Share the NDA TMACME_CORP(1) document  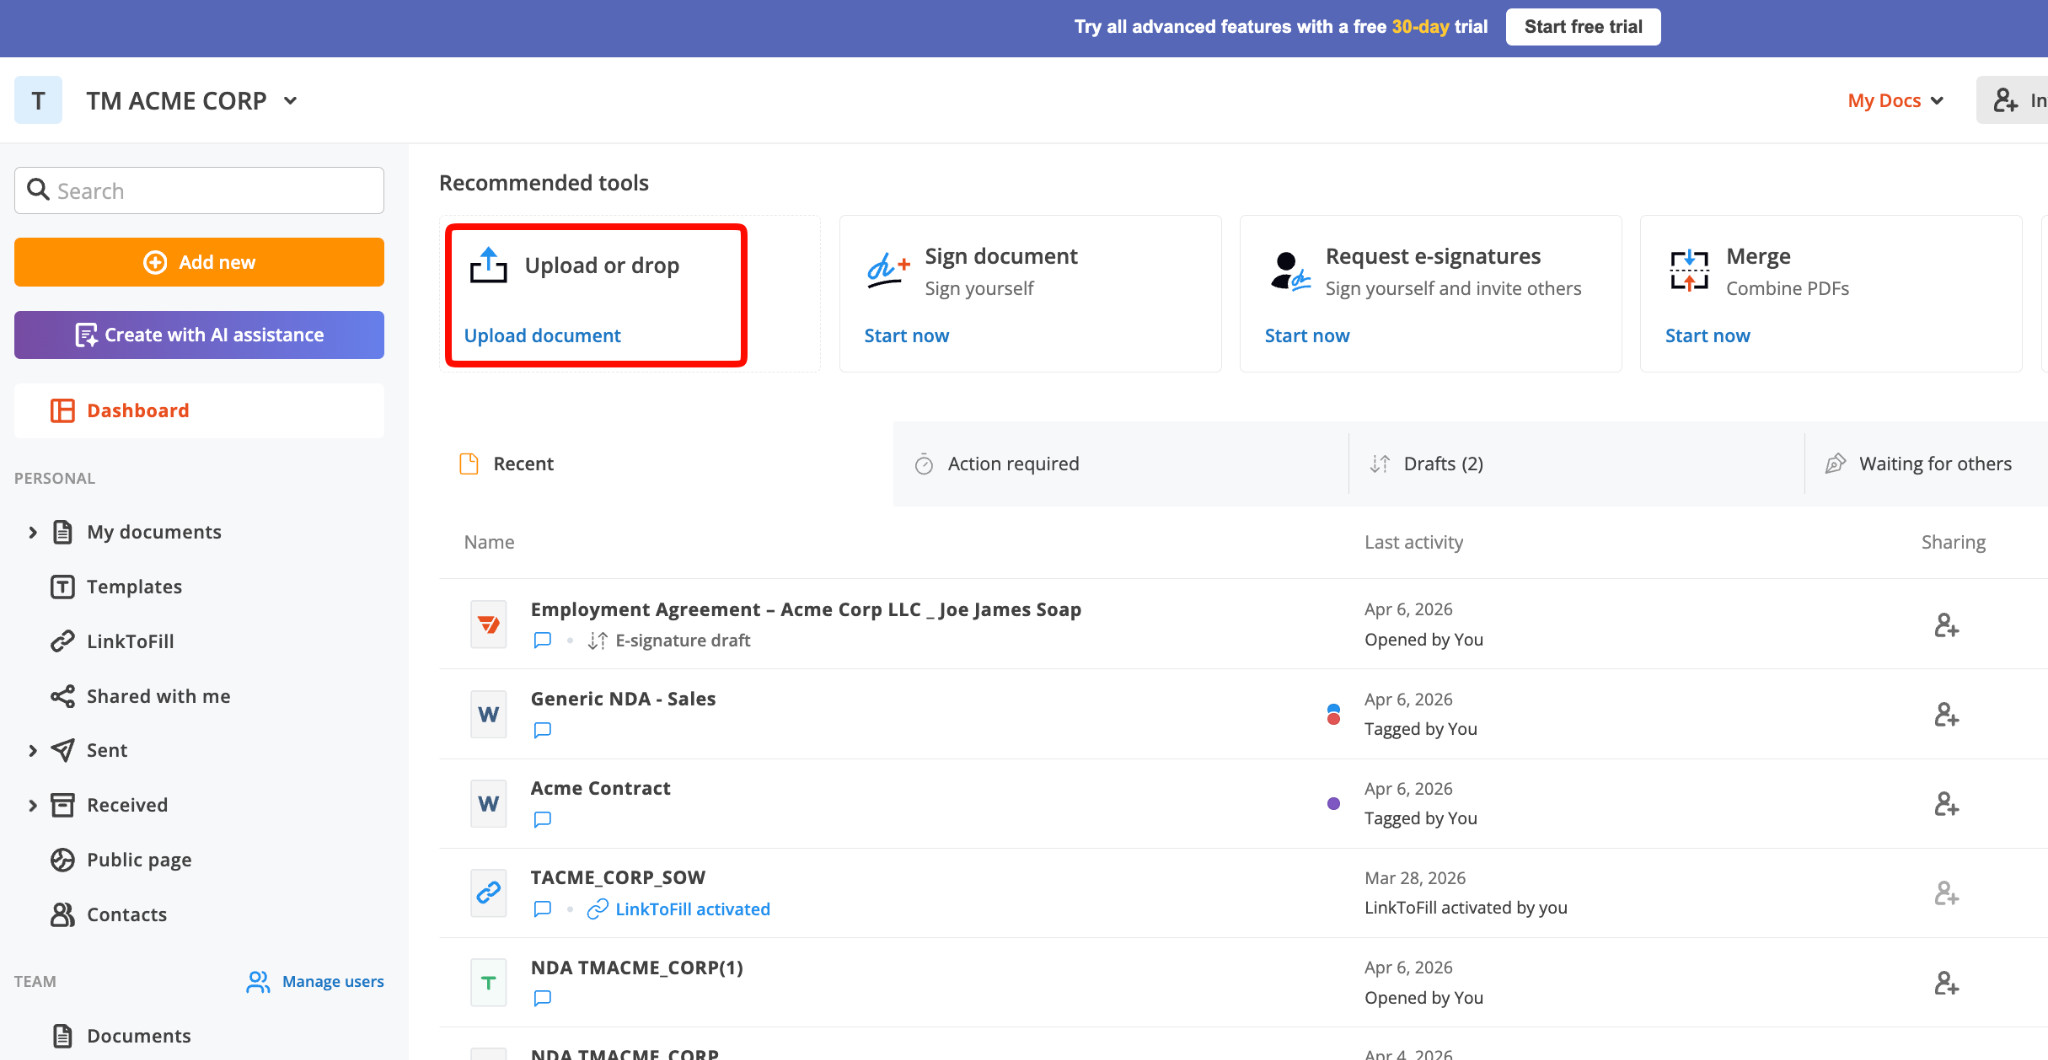(1946, 983)
